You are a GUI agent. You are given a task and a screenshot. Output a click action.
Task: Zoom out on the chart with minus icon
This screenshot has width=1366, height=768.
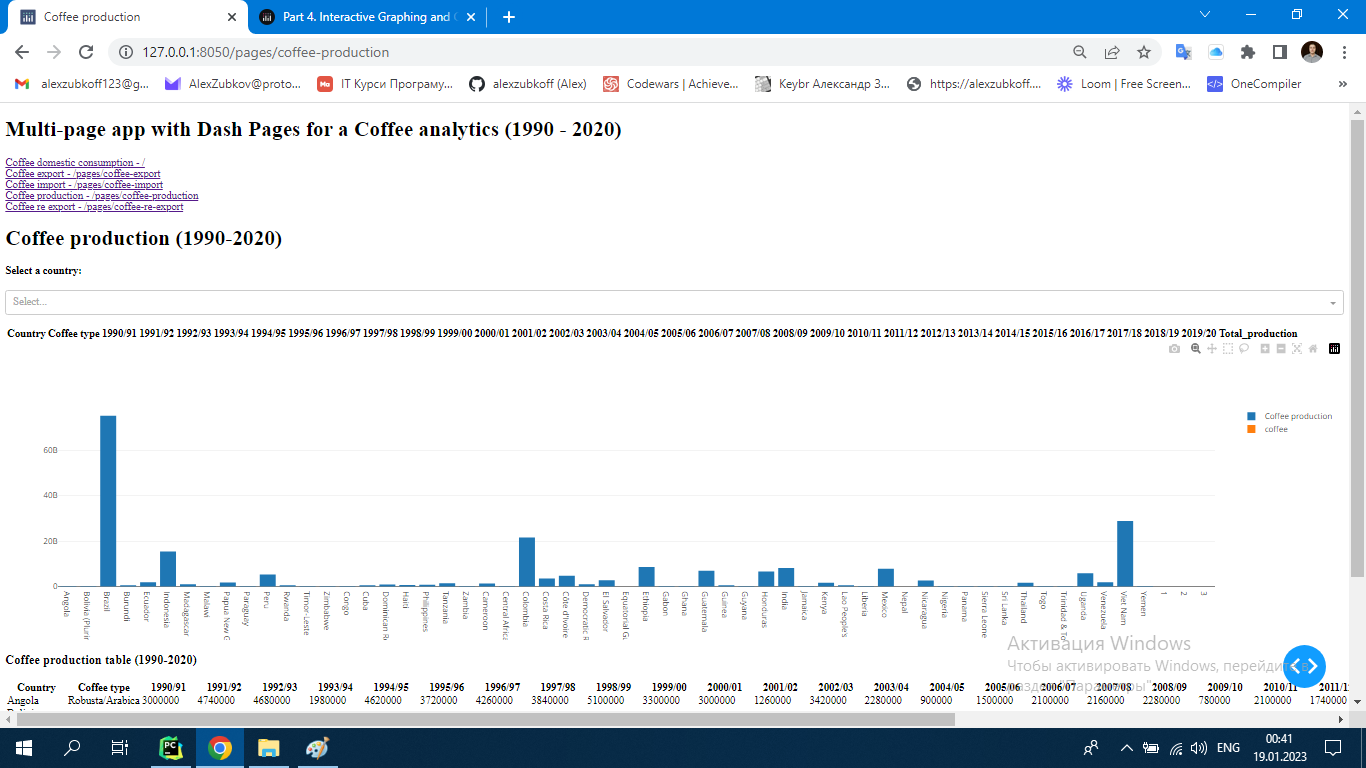[1281, 349]
